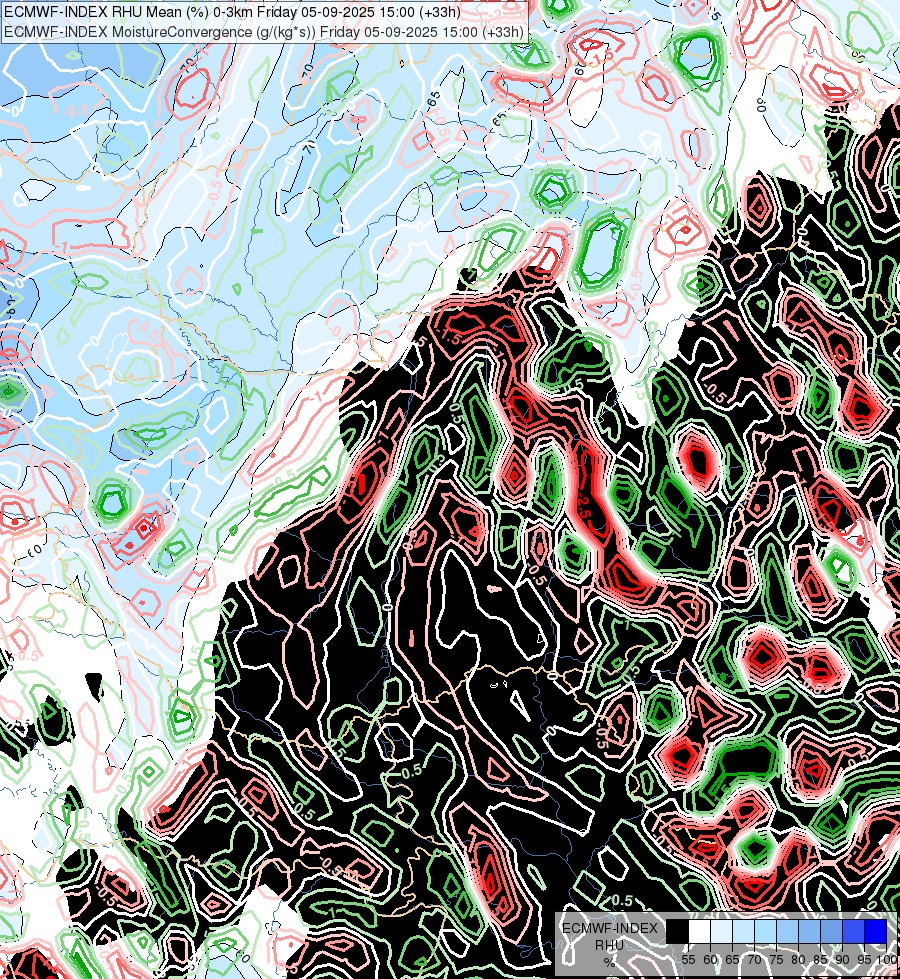Select the darkest blue 95–100% legend swatch

[876, 931]
